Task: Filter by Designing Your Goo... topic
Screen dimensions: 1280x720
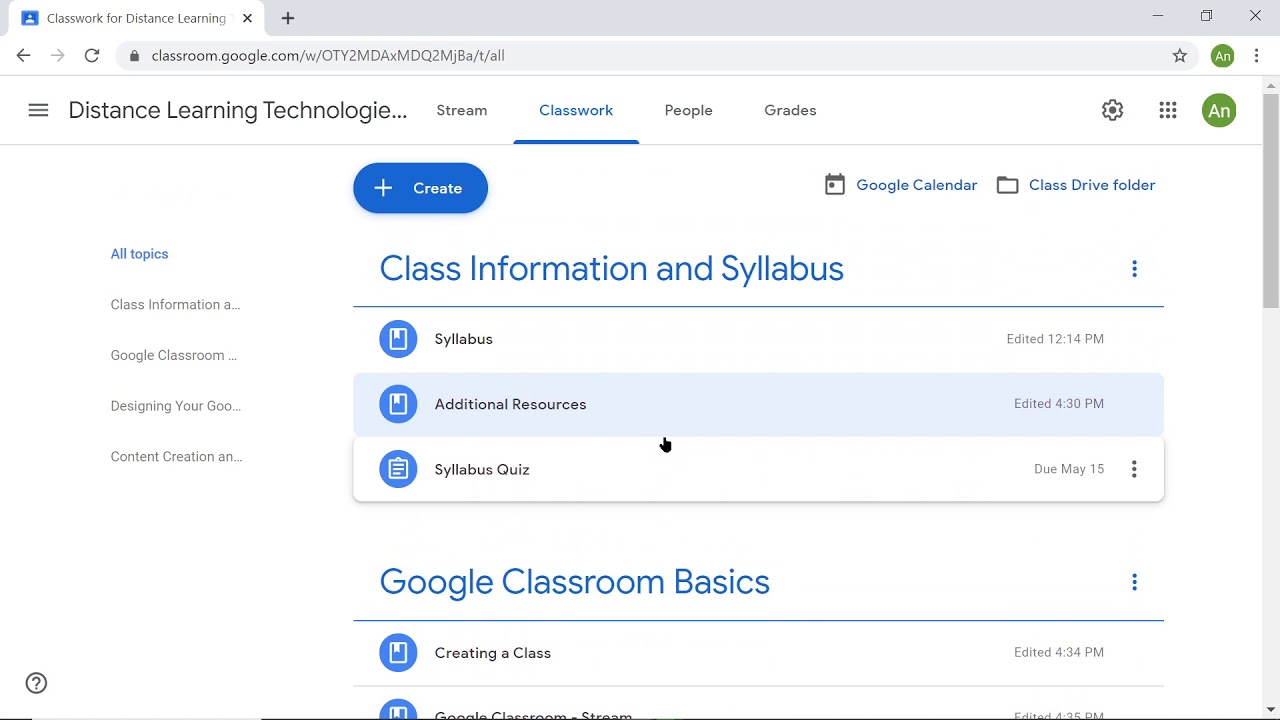Action: click(176, 406)
